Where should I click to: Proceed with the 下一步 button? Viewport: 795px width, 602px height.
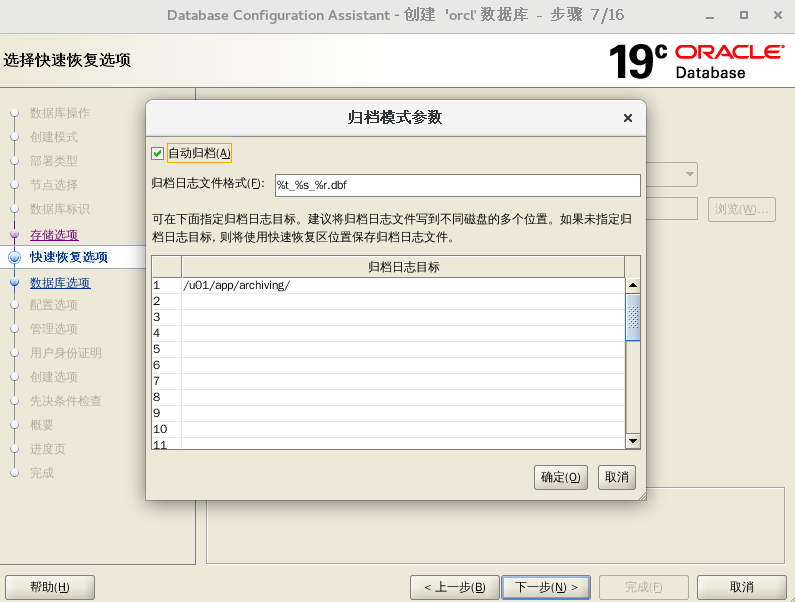coord(545,587)
